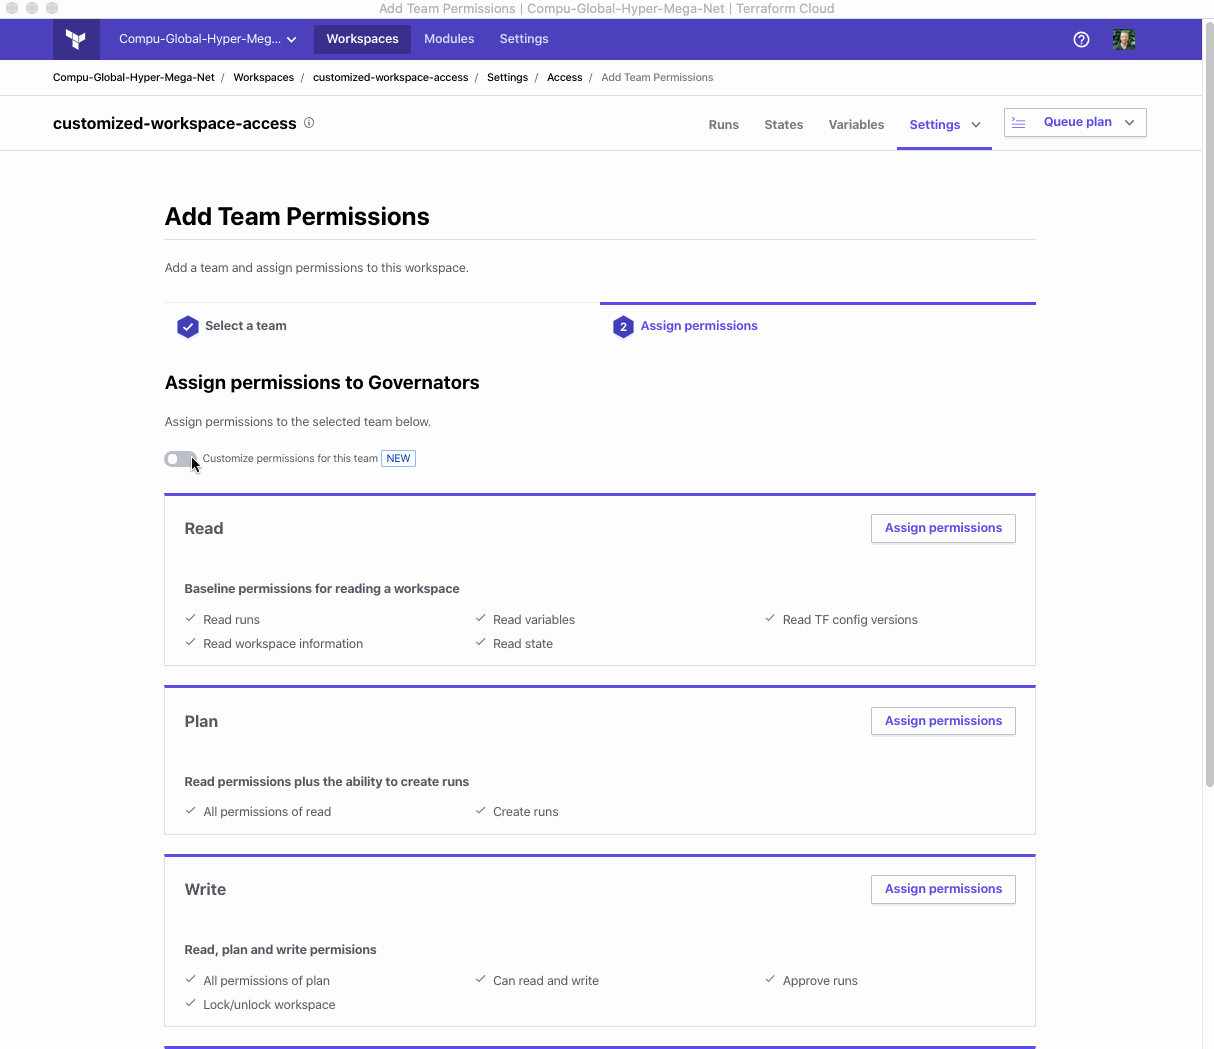The image size is (1214, 1049).
Task: Click the Terraform logo icon
Action: [76, 40]
